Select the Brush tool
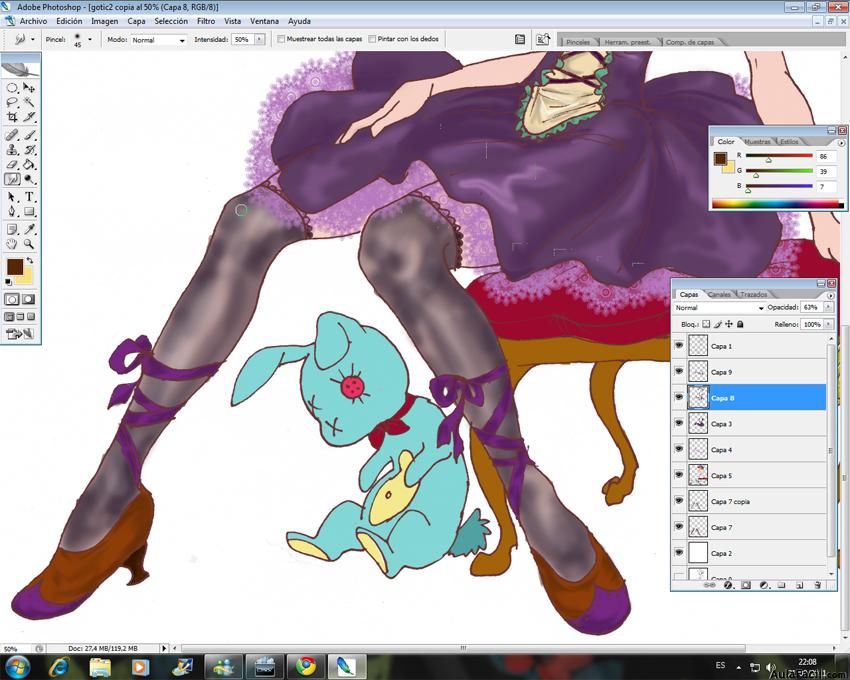The width and height of the screenshot is (850, 680). 29,135
